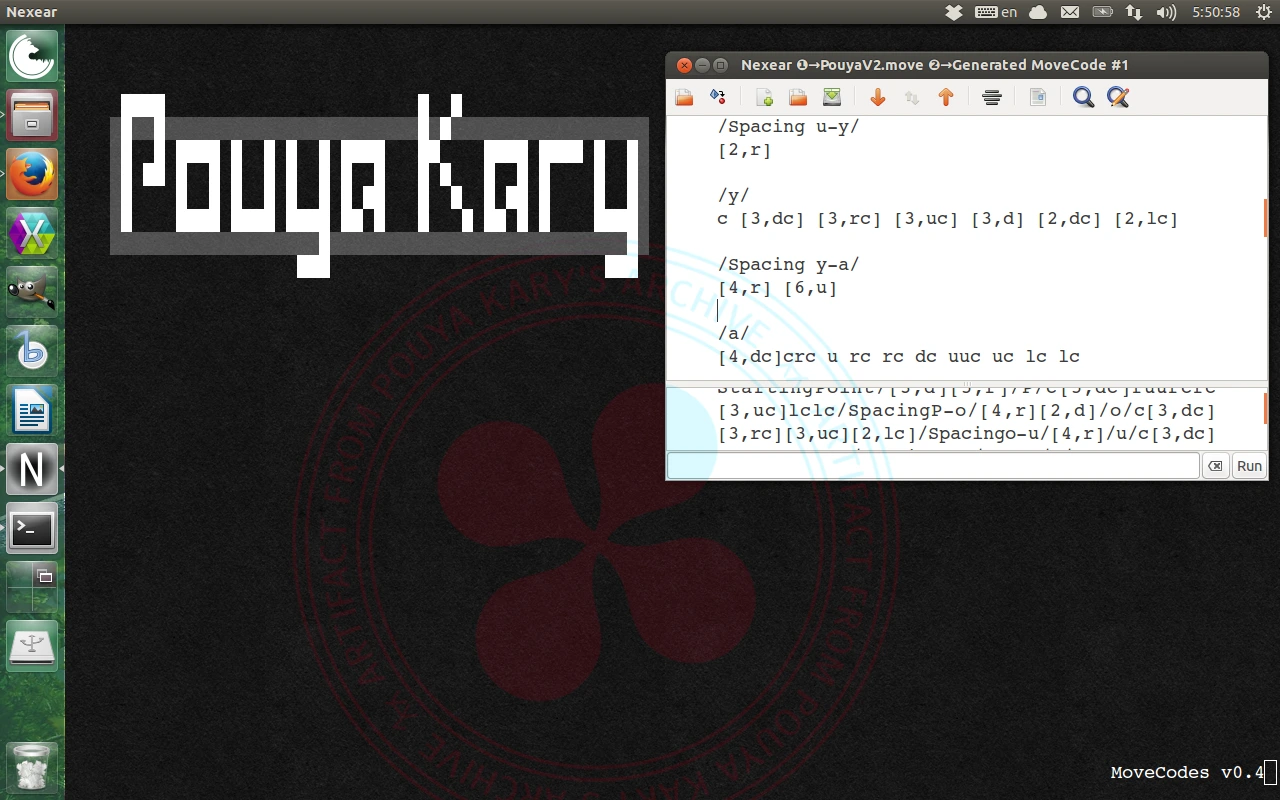
Task: Maximize the Nexear window
Action: [x=720, y=65]
